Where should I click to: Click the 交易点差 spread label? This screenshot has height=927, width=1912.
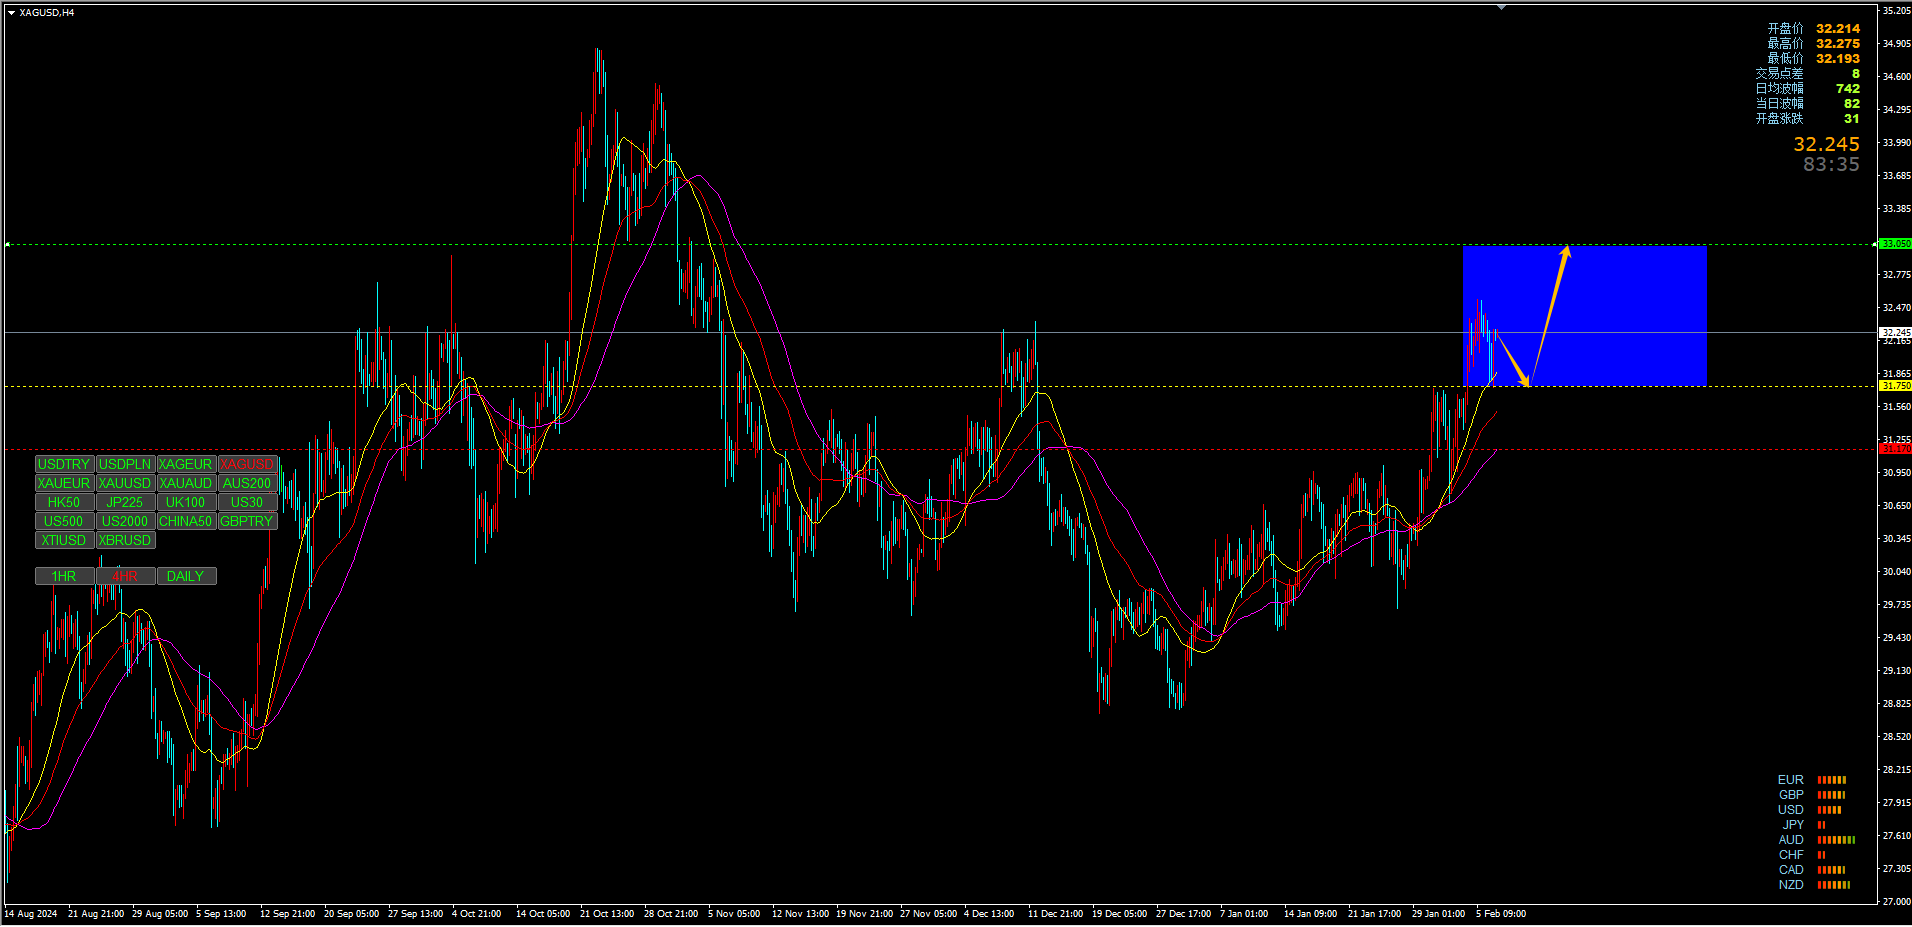coord(1779,74)
